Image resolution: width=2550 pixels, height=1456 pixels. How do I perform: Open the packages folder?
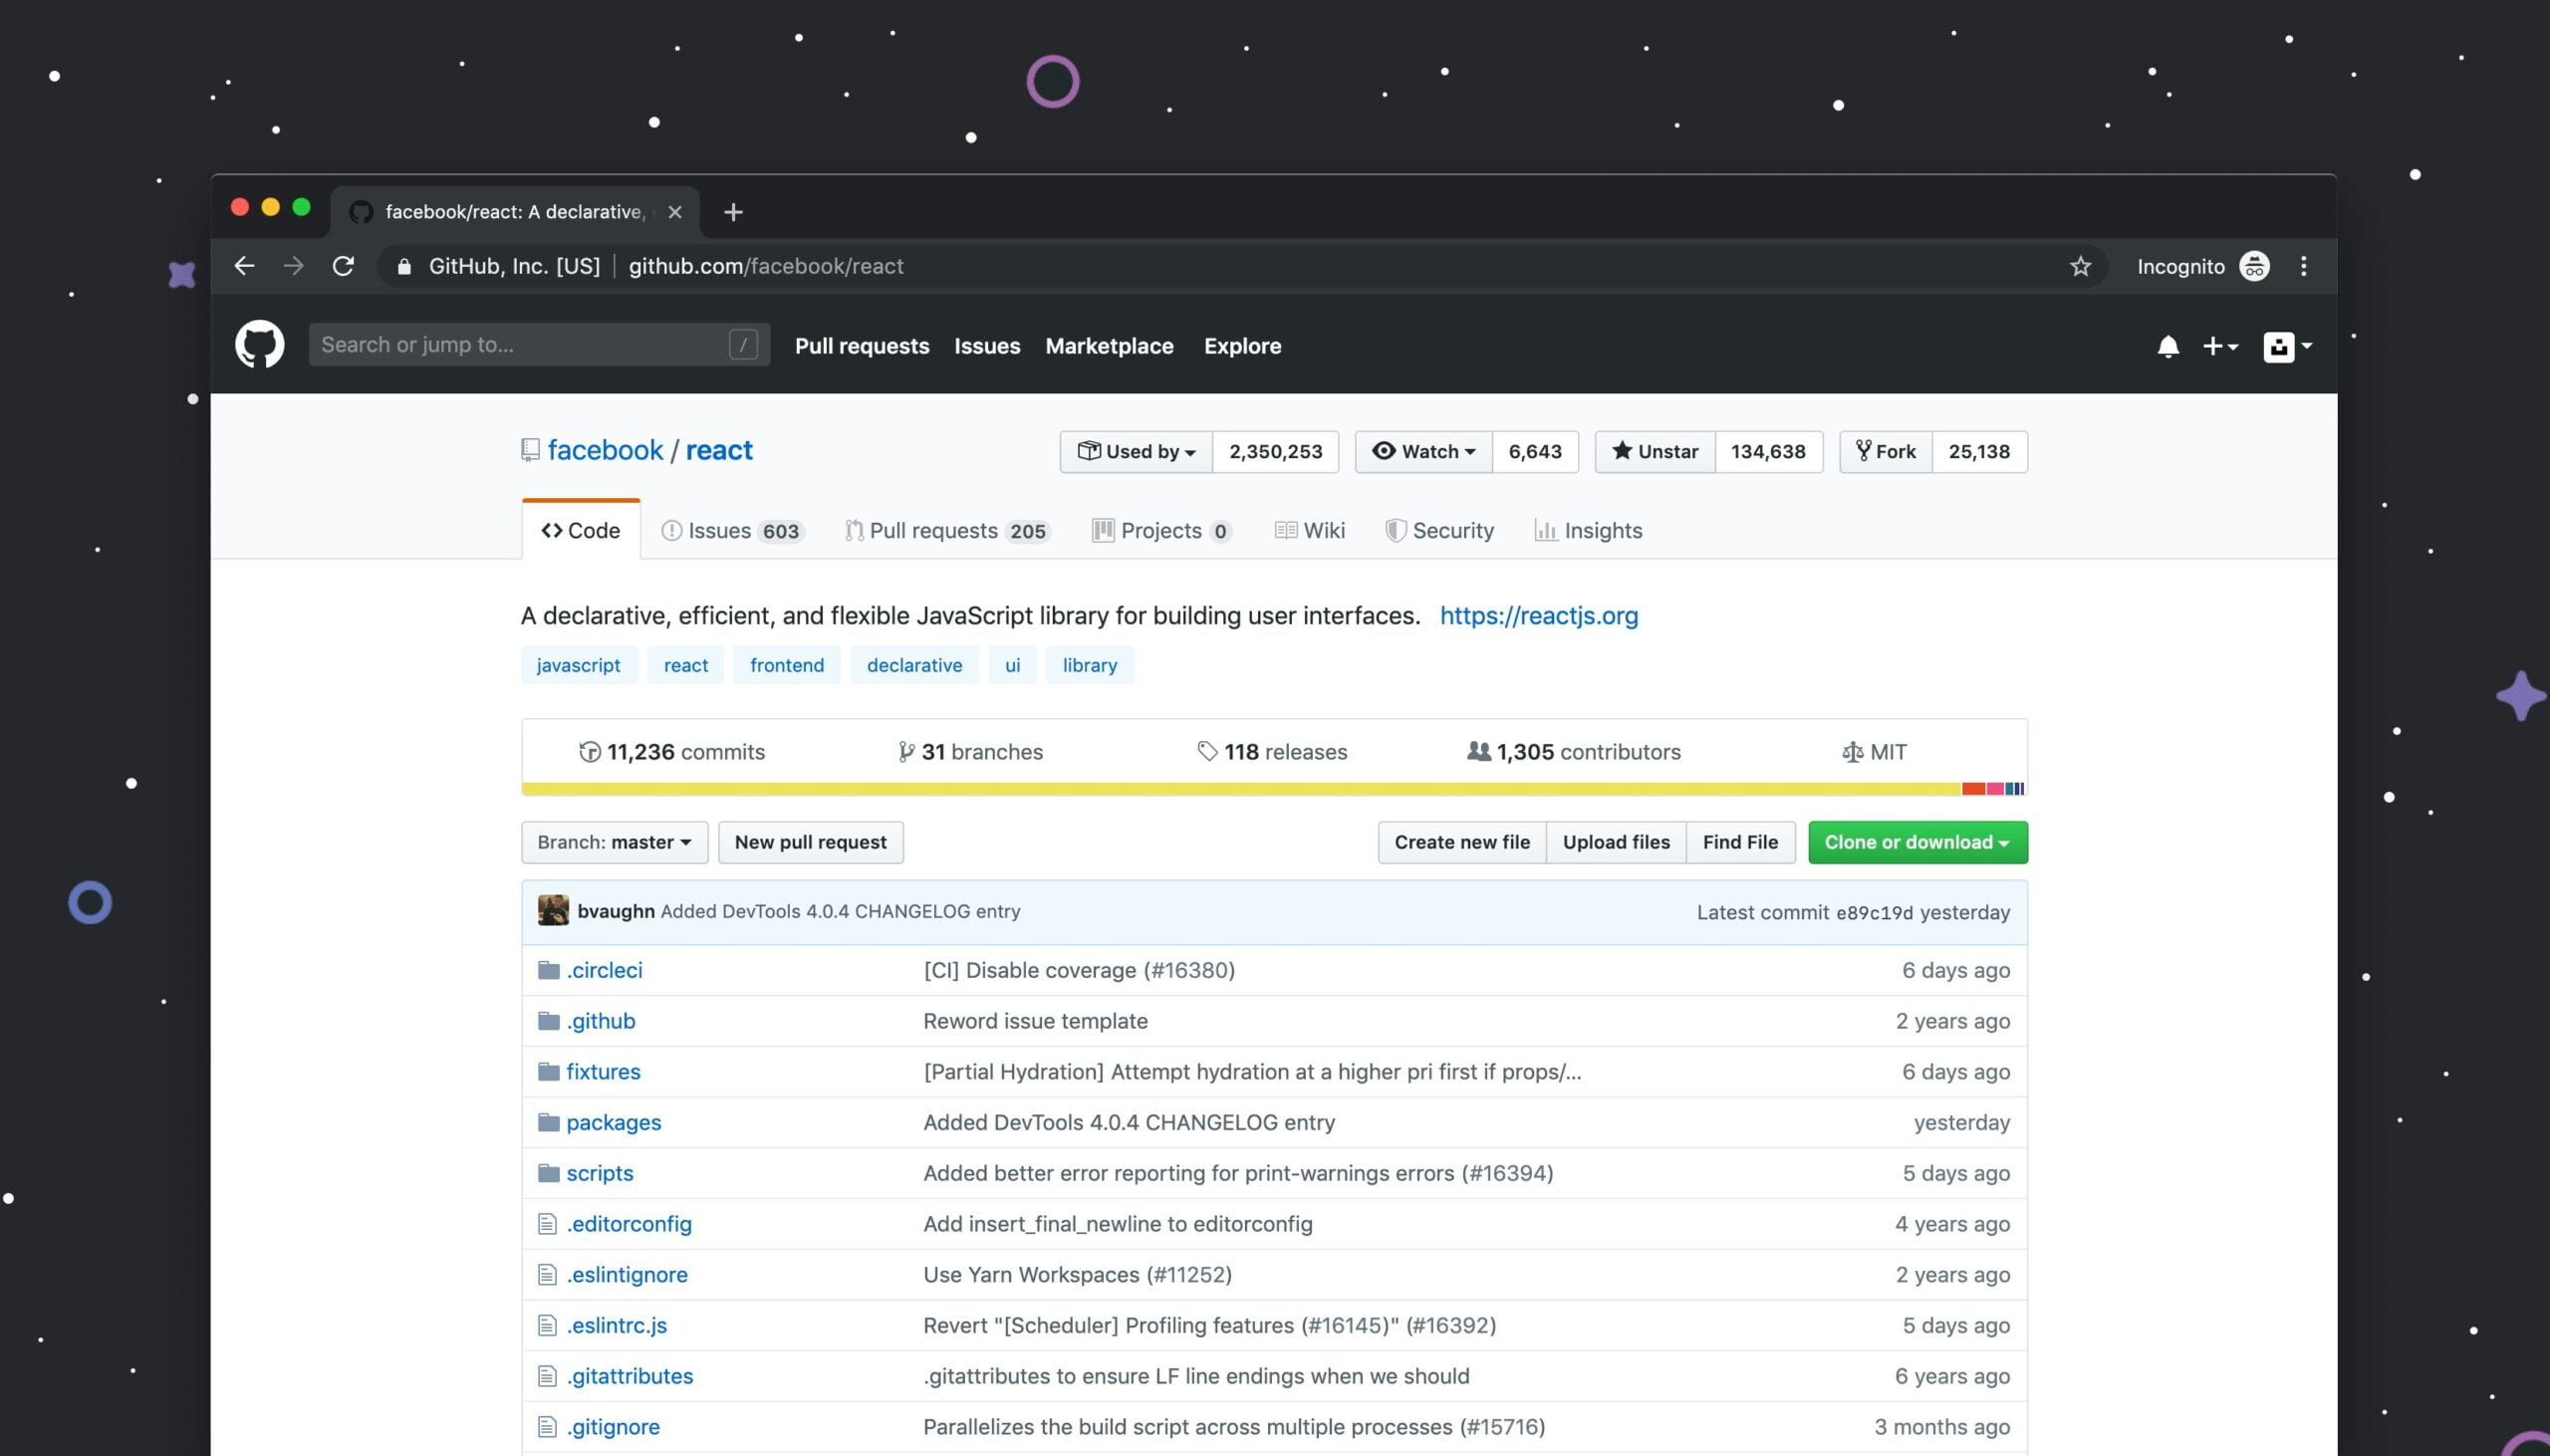tap(613, 1121)
